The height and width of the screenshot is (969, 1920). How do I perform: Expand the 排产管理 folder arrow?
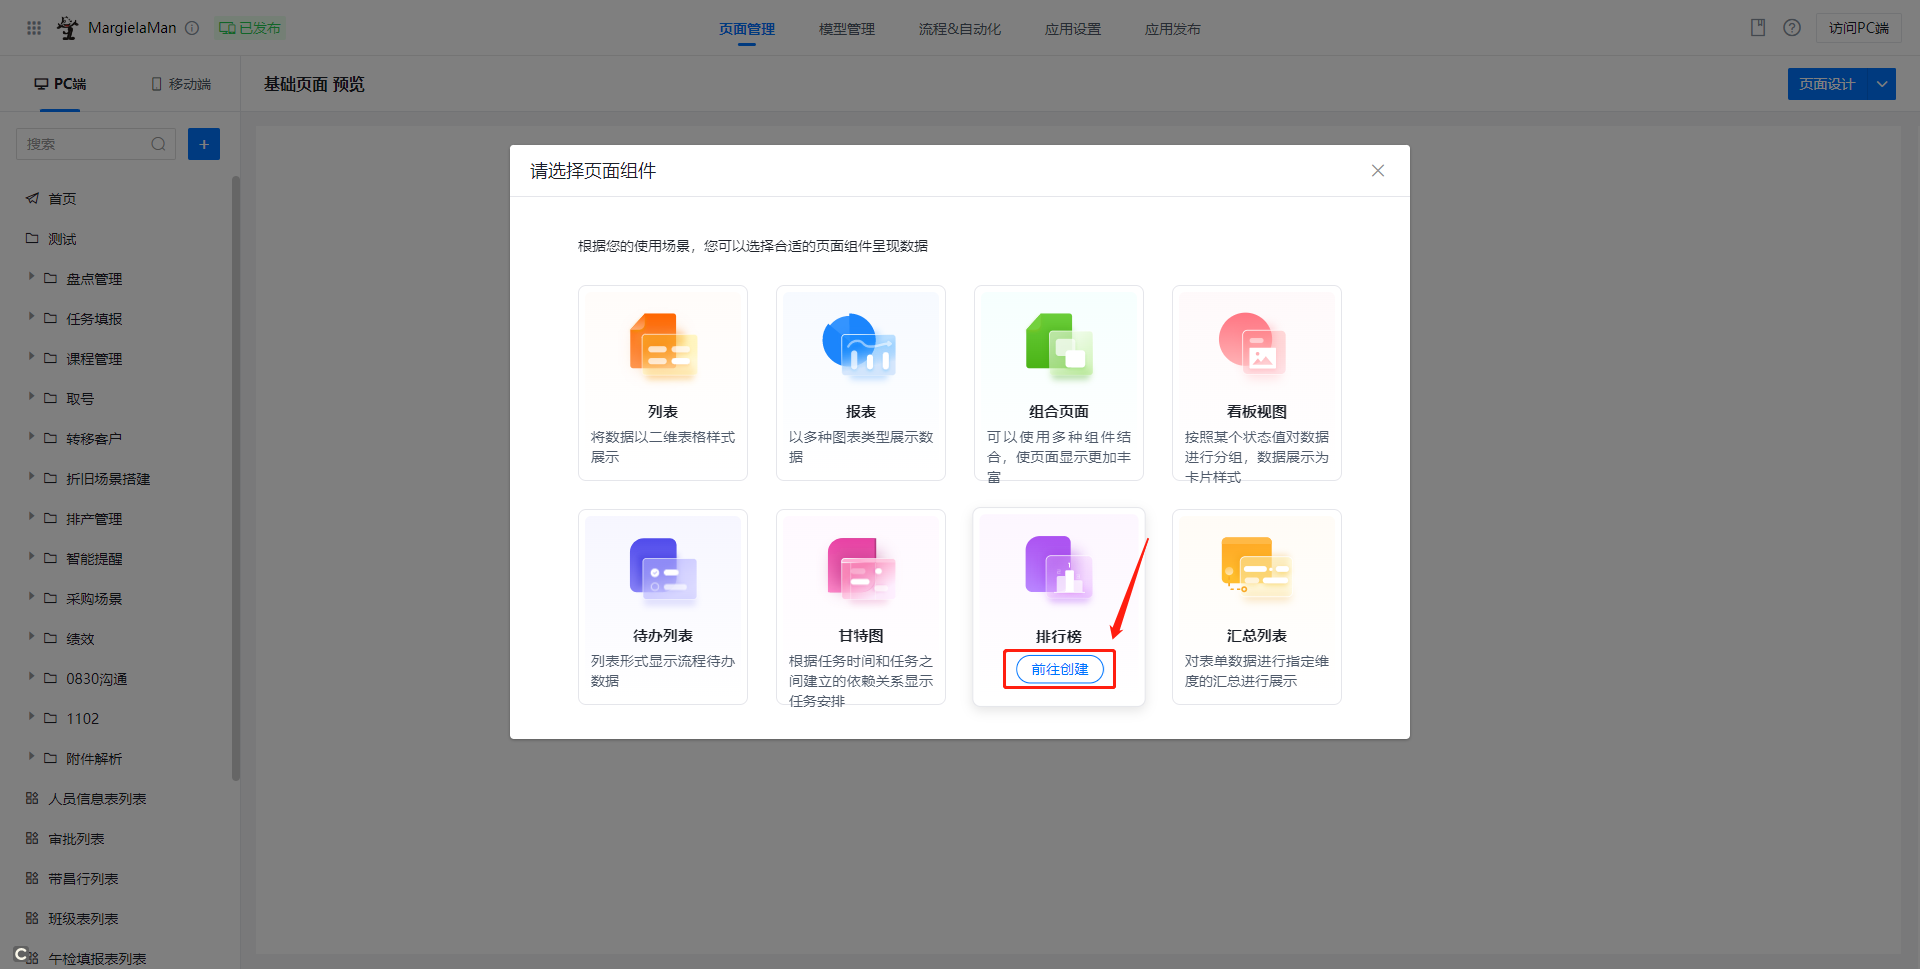pos(31,517)
